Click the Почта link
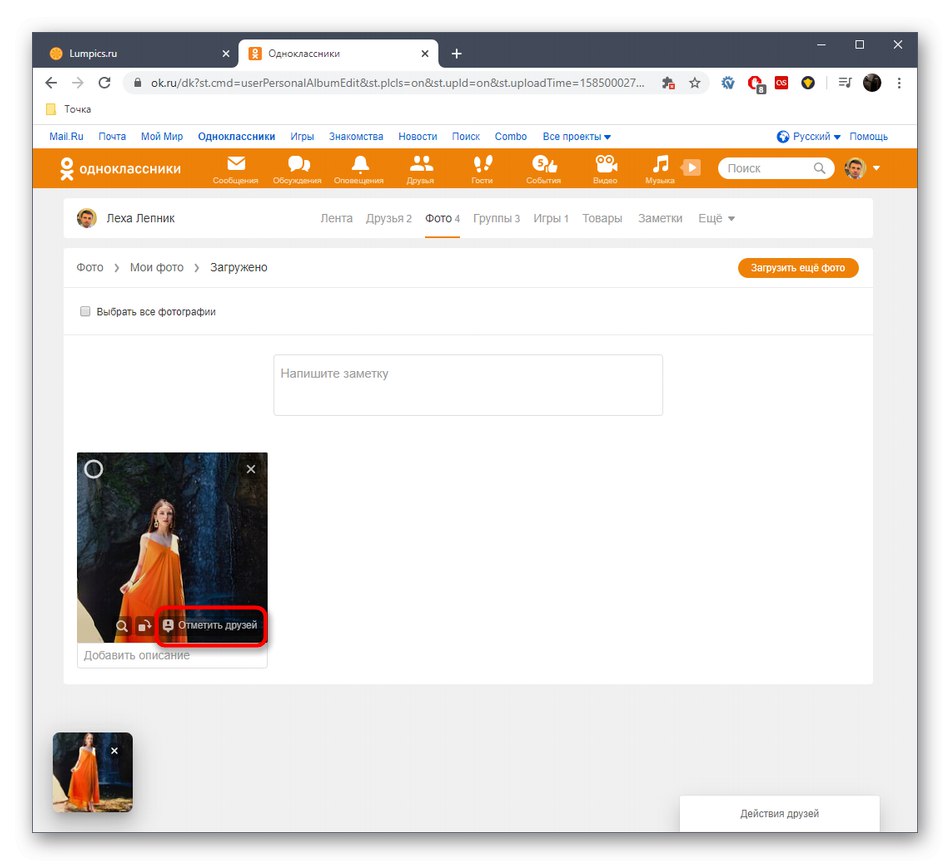The image size is (950, 865). tap(112, 137)
